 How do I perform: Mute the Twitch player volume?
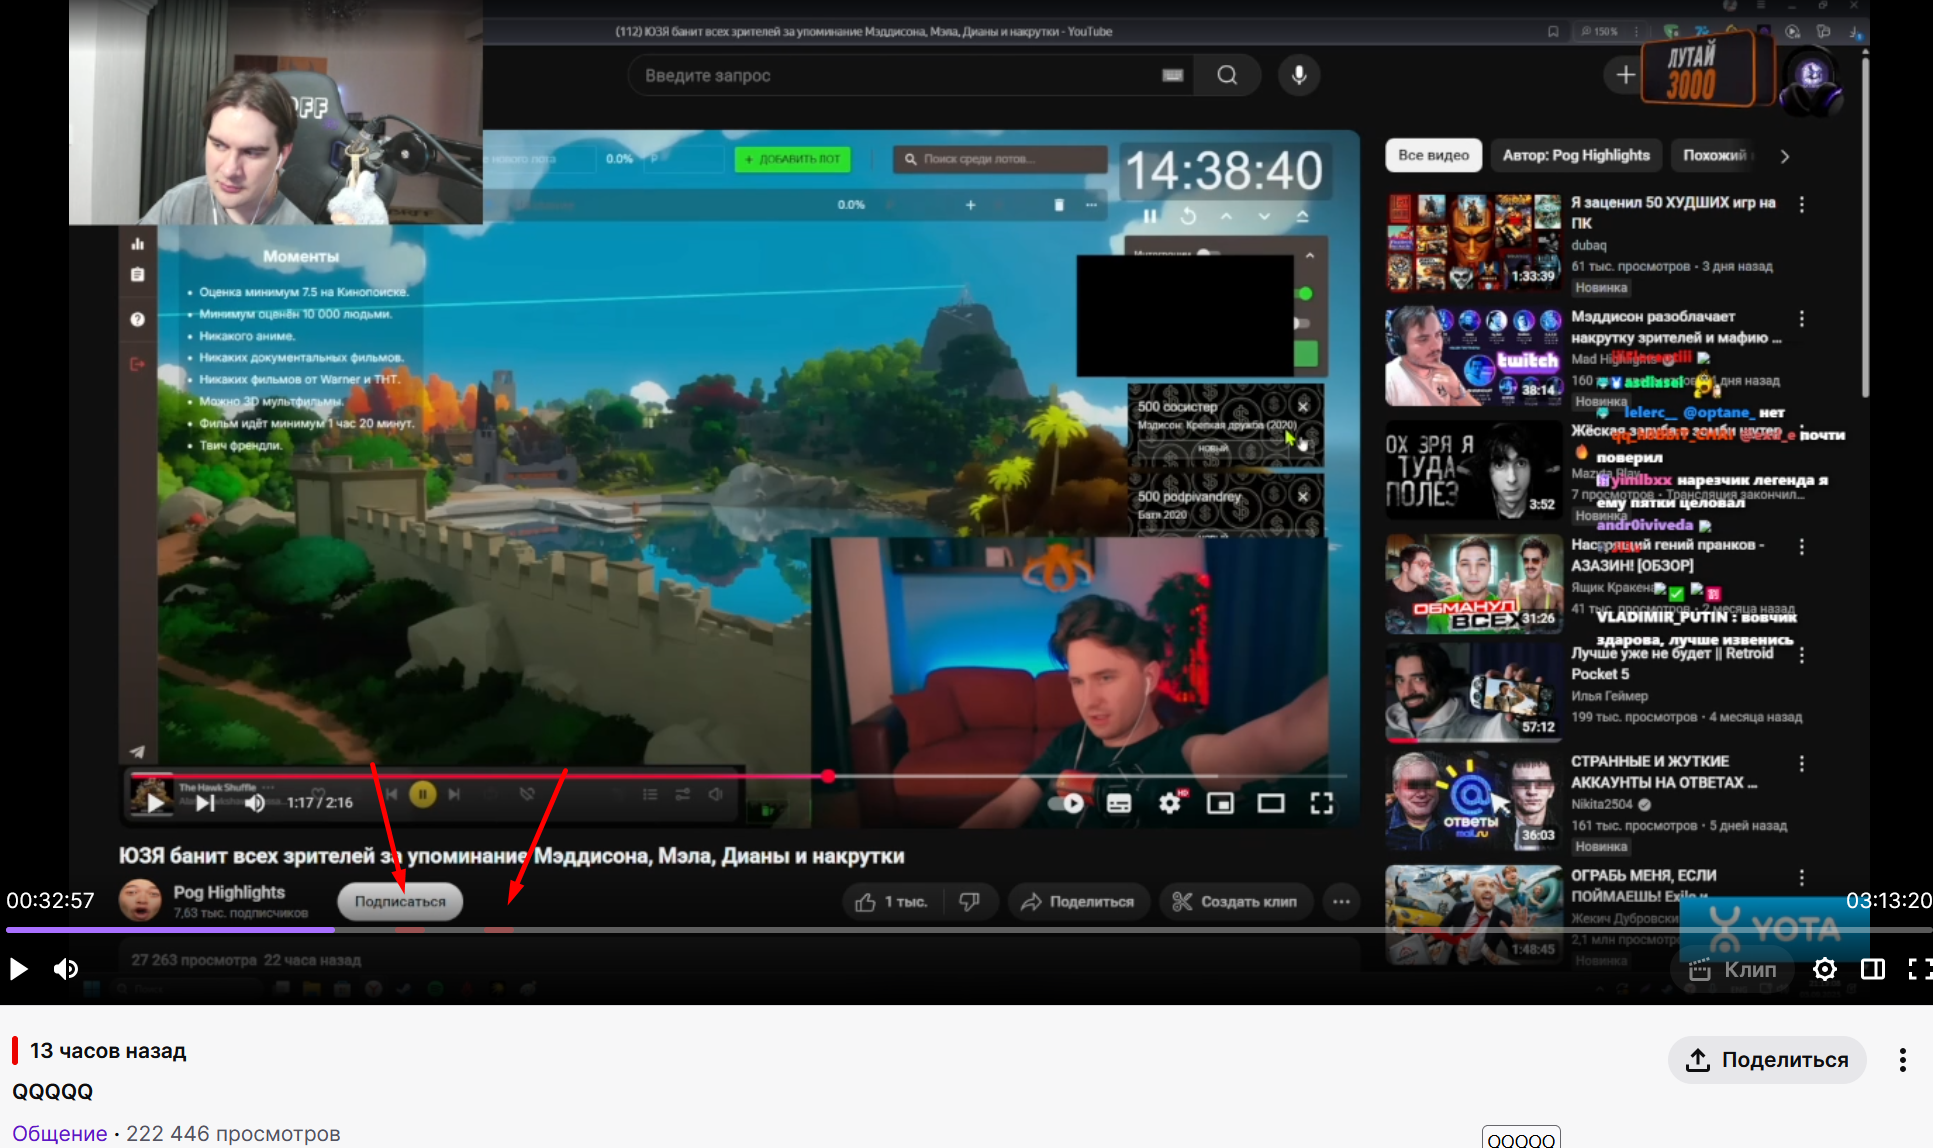tap(66, 969)
